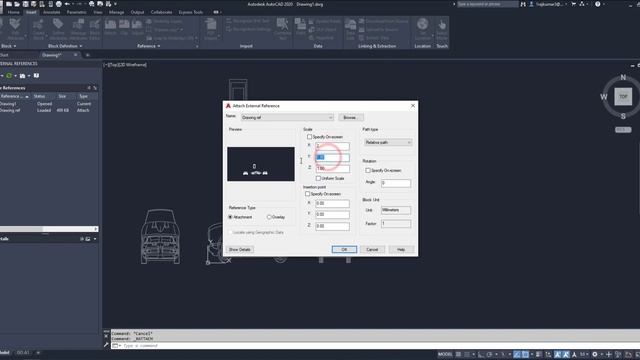Select the Attachment radio button
The image size is (640, 360).
pos(230,217)
